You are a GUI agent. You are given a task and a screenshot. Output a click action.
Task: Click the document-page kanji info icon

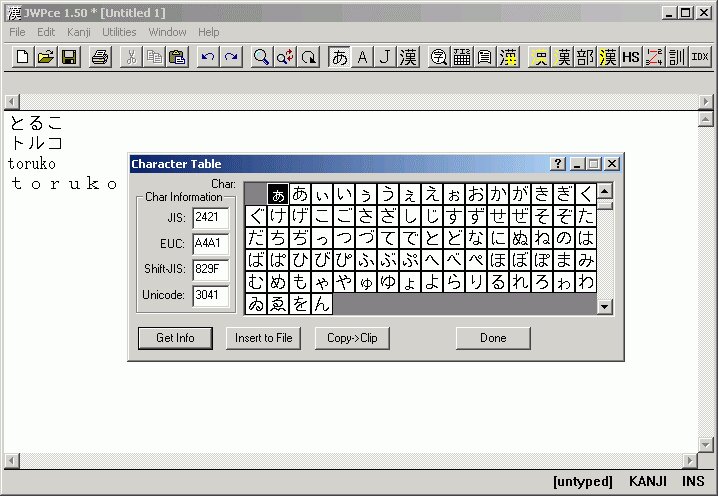point(485,57)
